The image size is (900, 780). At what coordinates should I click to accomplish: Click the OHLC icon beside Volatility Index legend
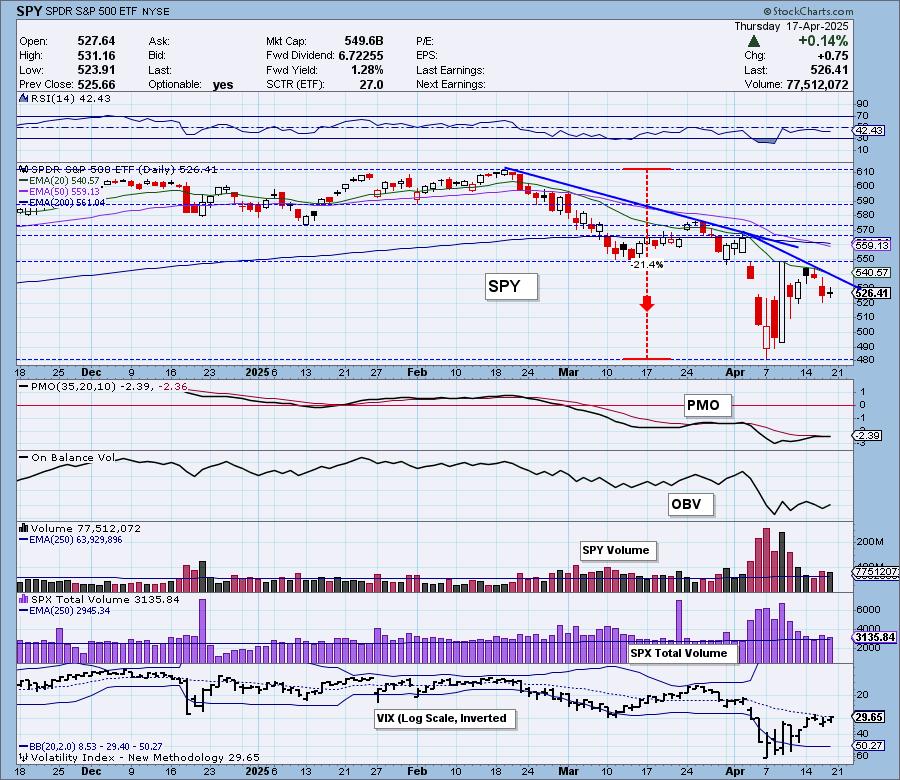24,757
